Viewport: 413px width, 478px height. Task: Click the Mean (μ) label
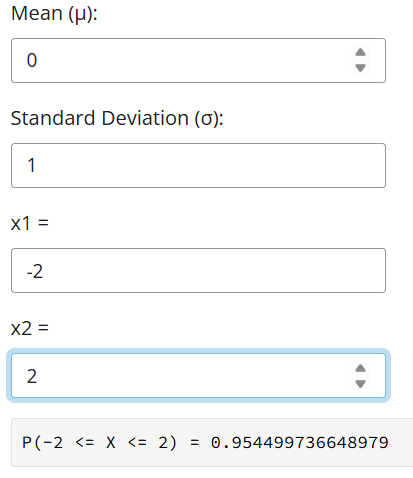click(x=54, y=14)
